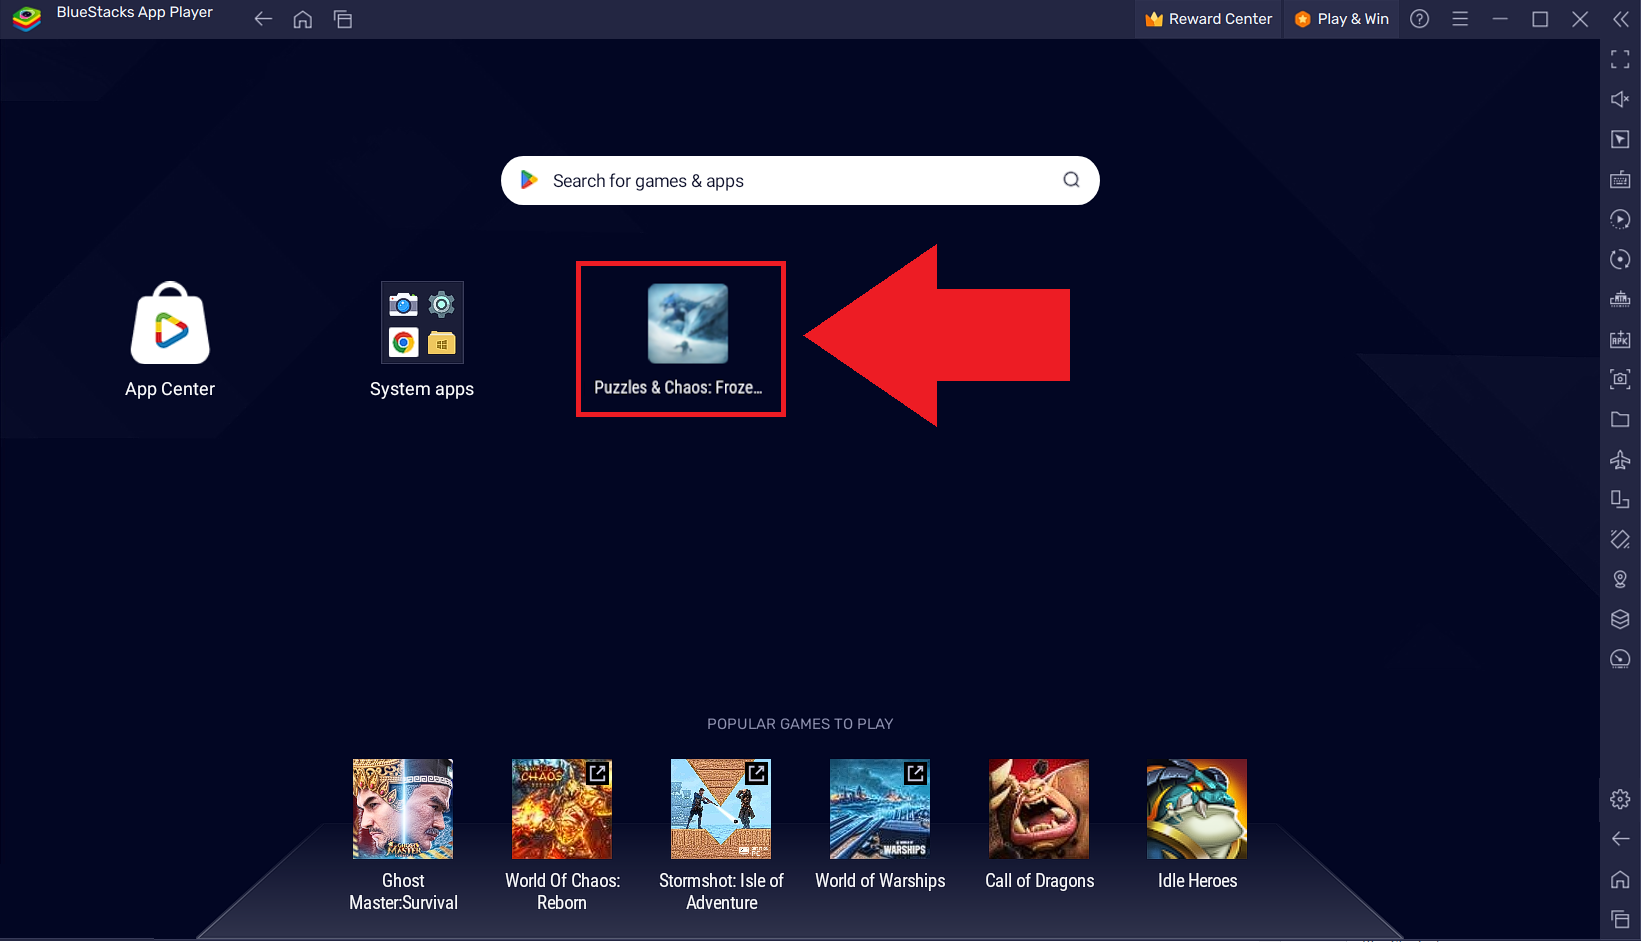Viewport: 1641px width, 942px height.
Task: Take a screenshot with the sidebar camera icon
Action: pyautogui.click(x=1620, y=378)
